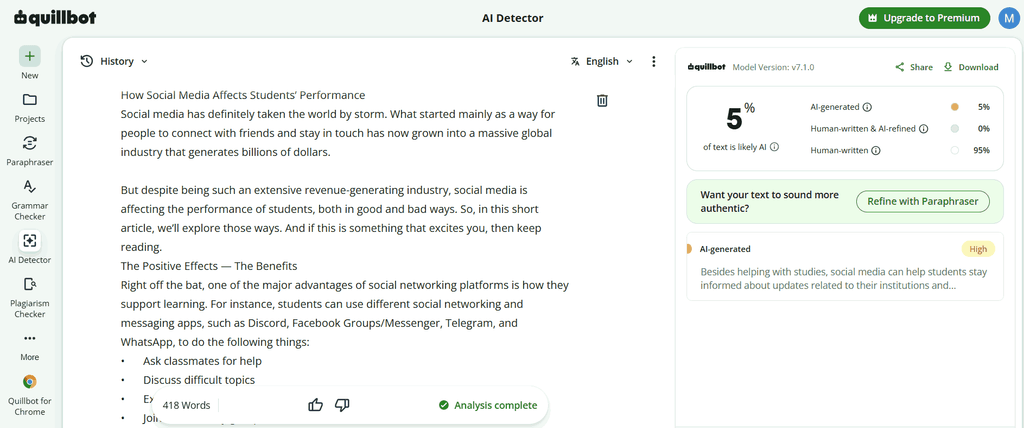Open the three-dot options menu
The image size is (1024, 428).
[654, 61]
